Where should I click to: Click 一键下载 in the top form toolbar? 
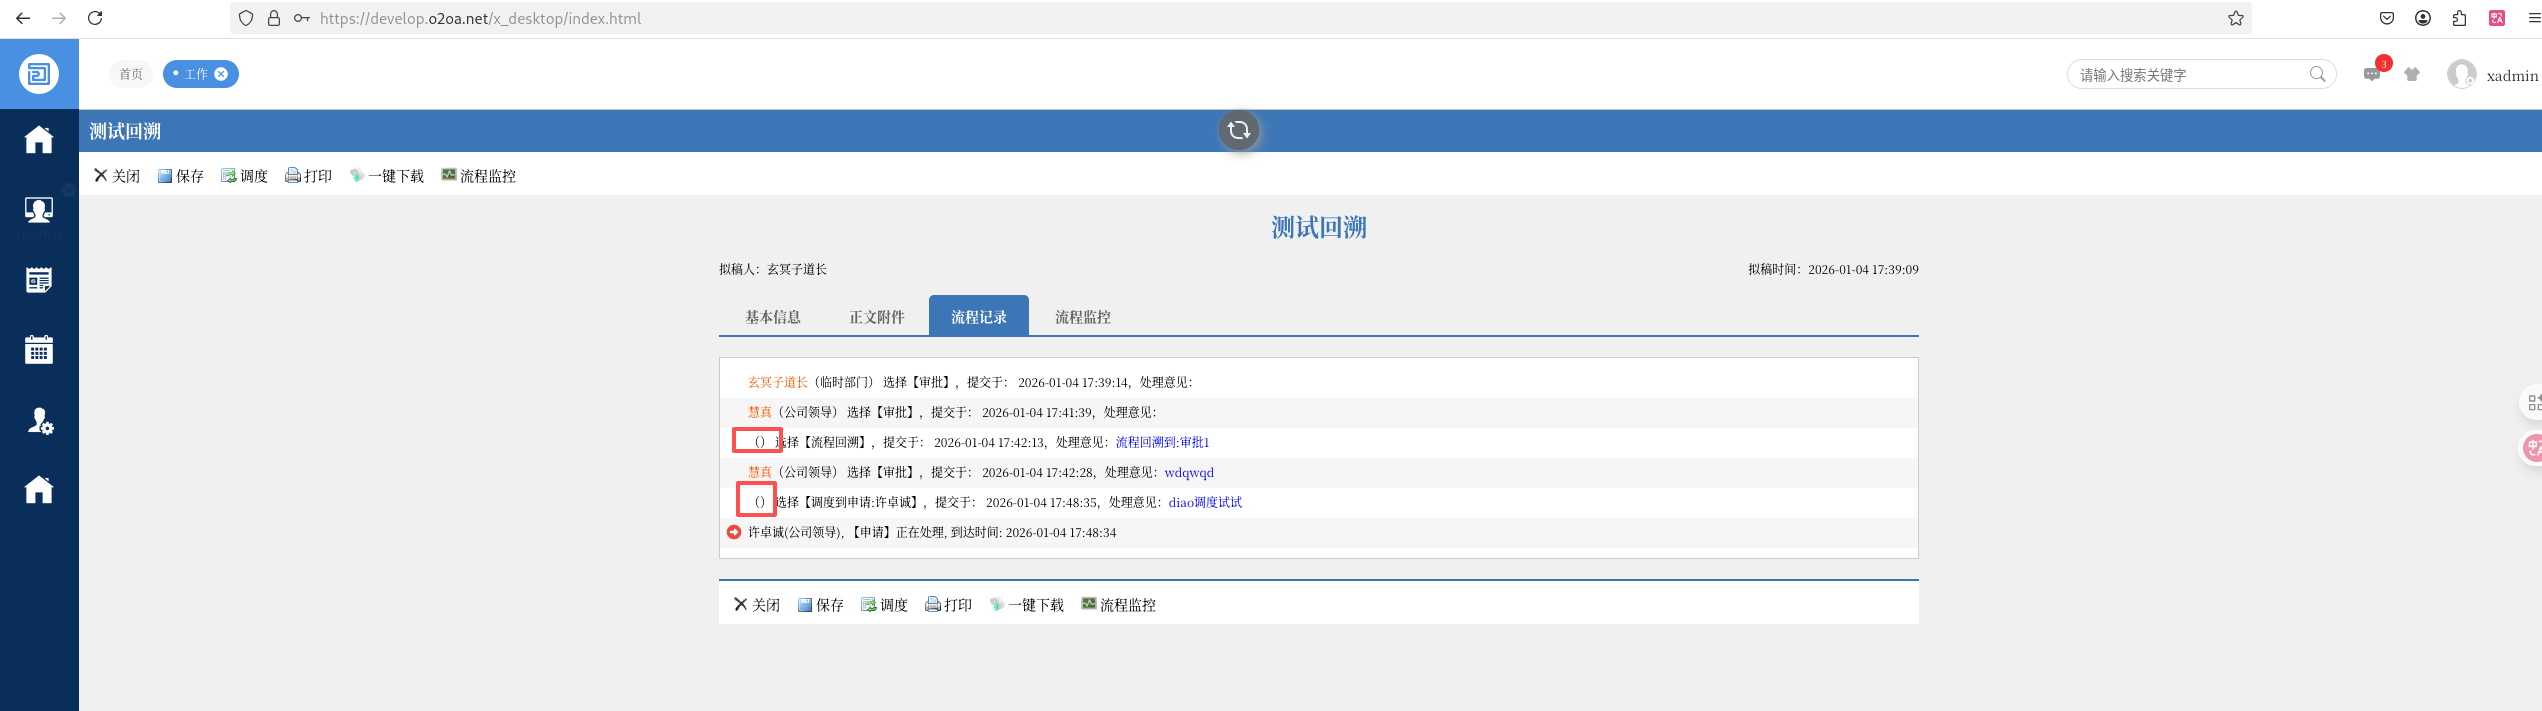click(387, 176)
